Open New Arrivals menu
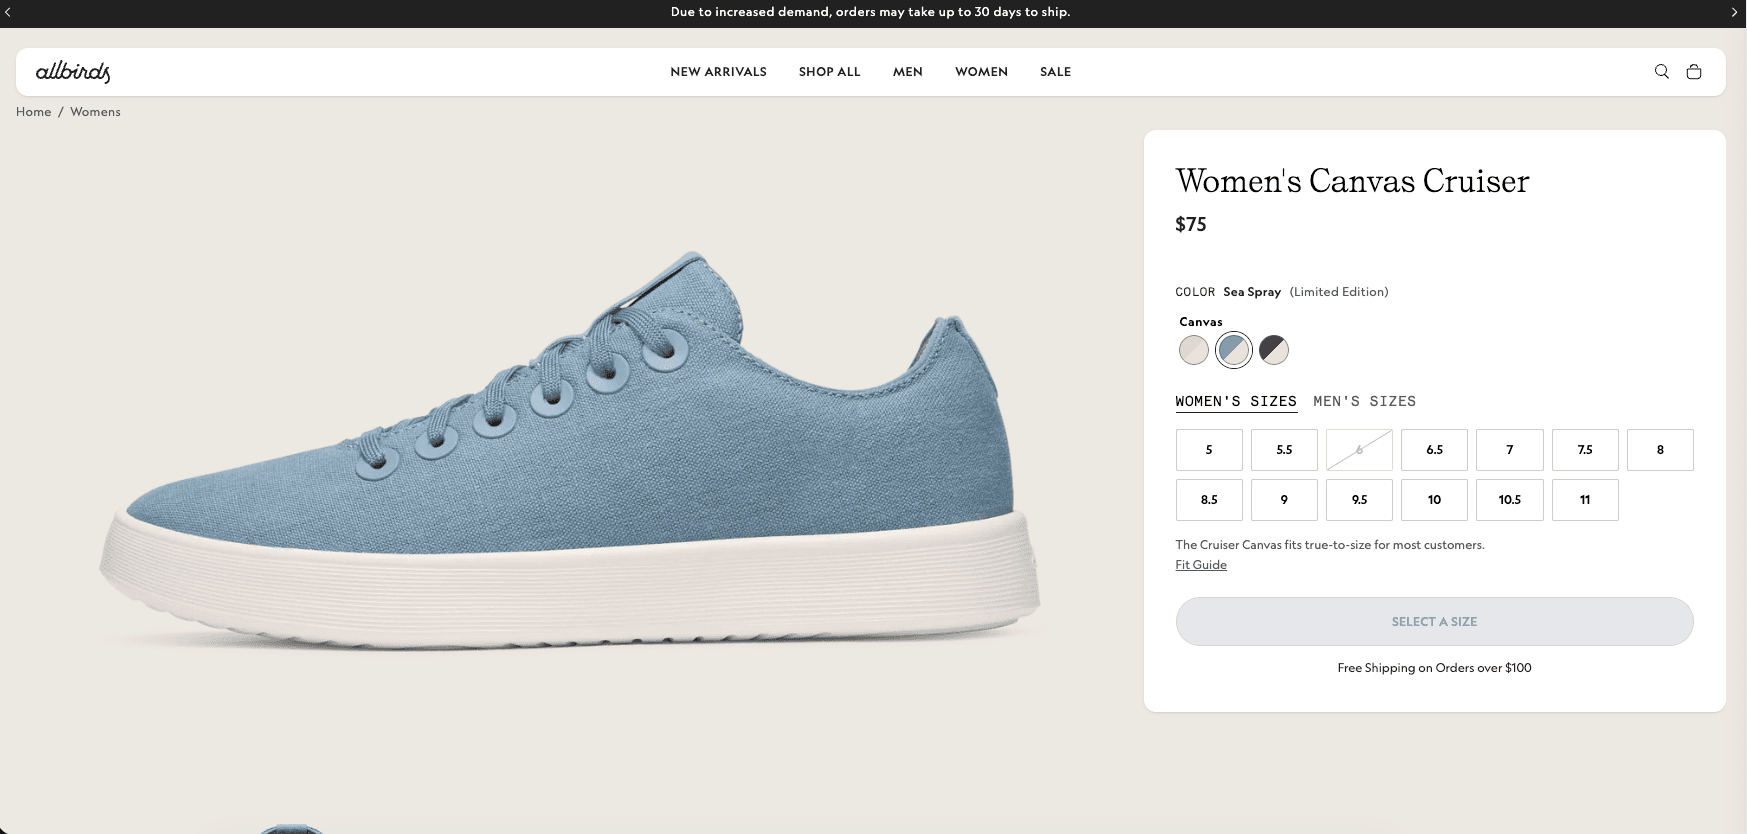Viewport: 1747px width, 834px height. tap(718, 72)
